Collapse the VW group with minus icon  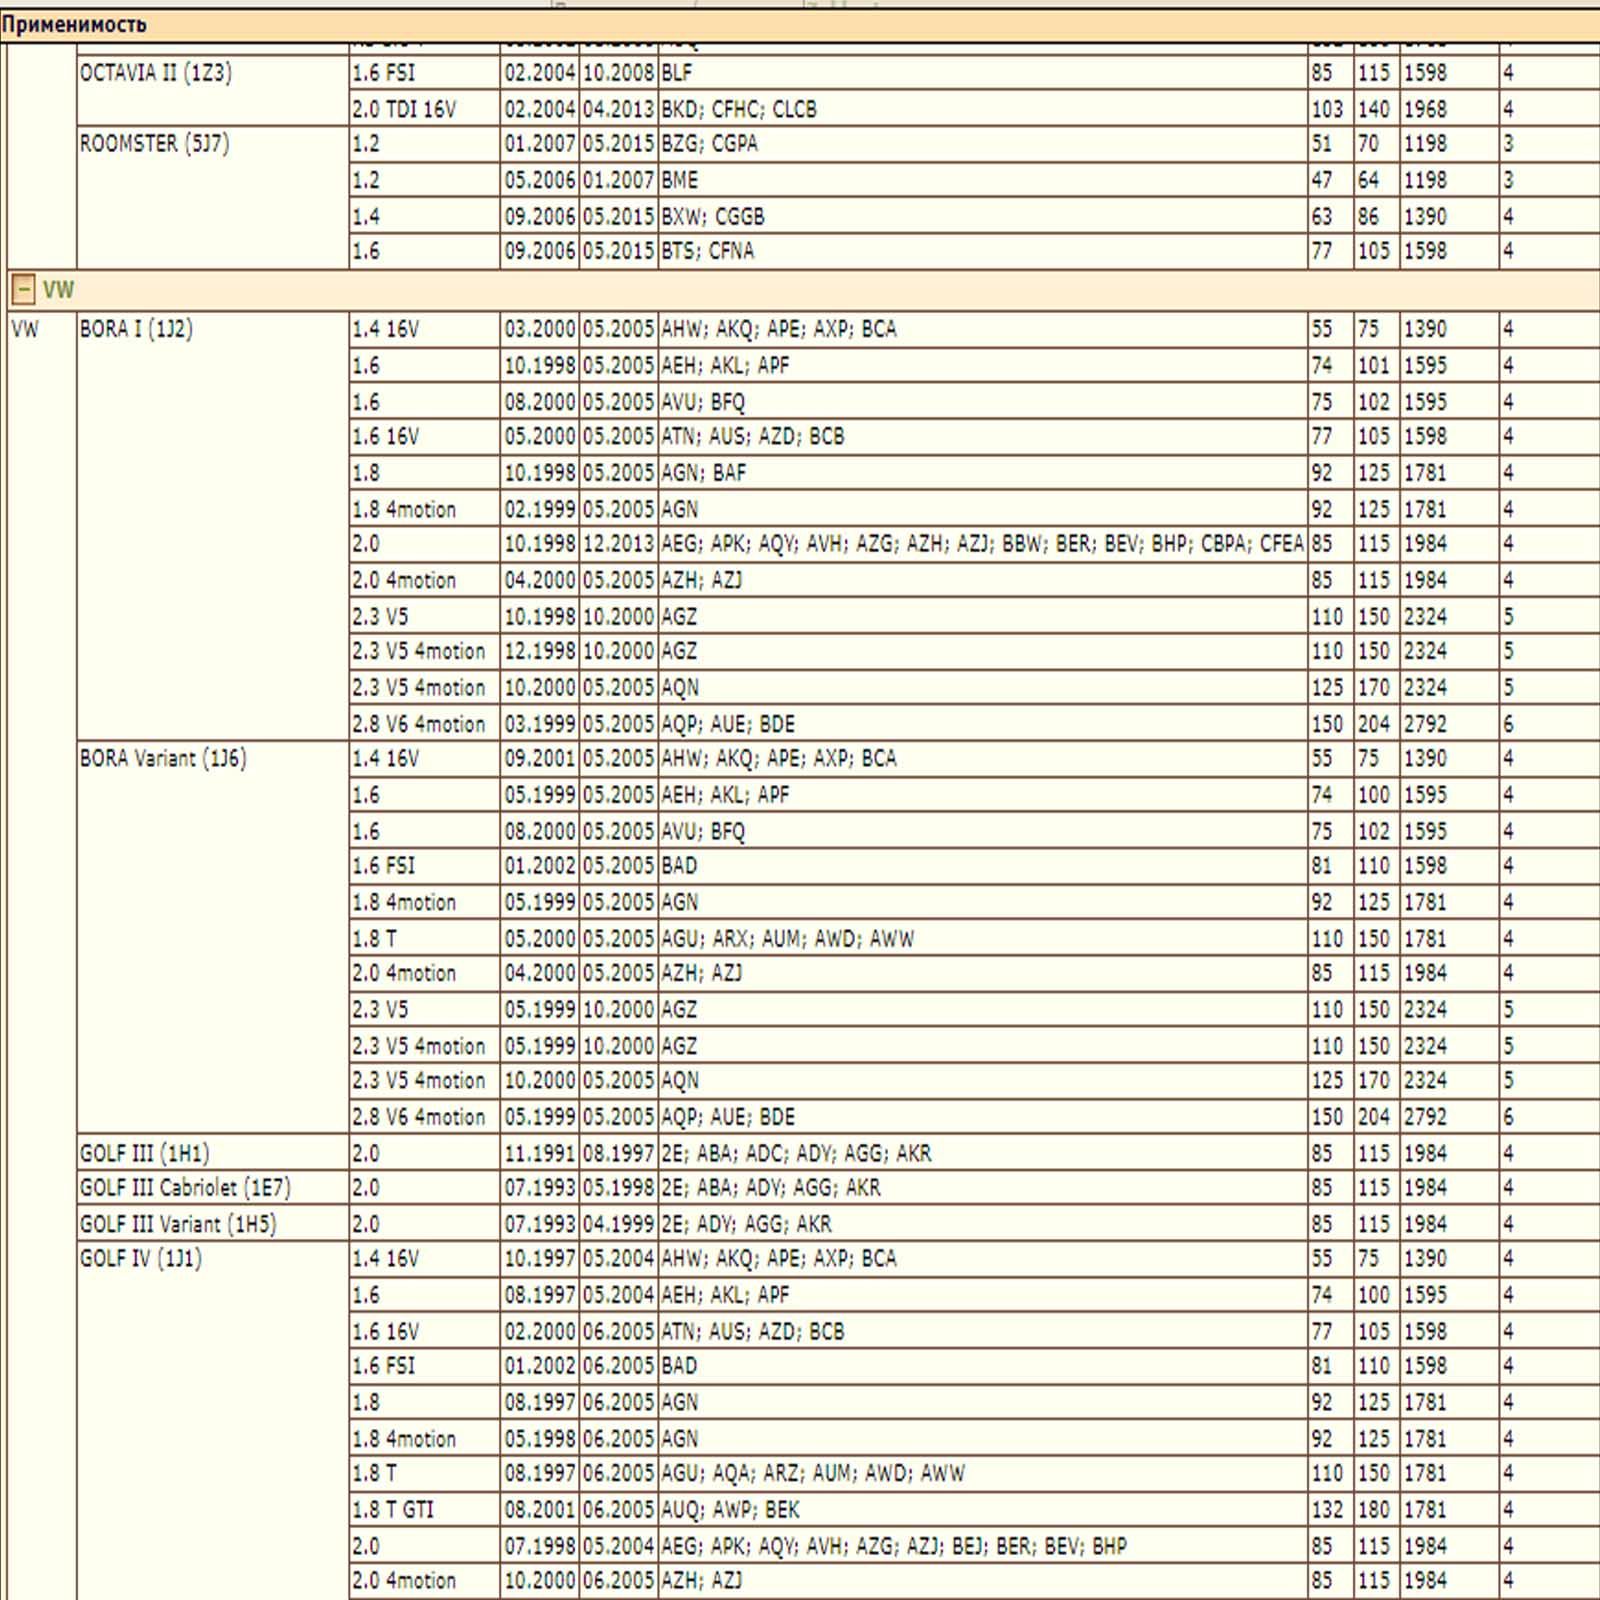click(x=23, y=290)
